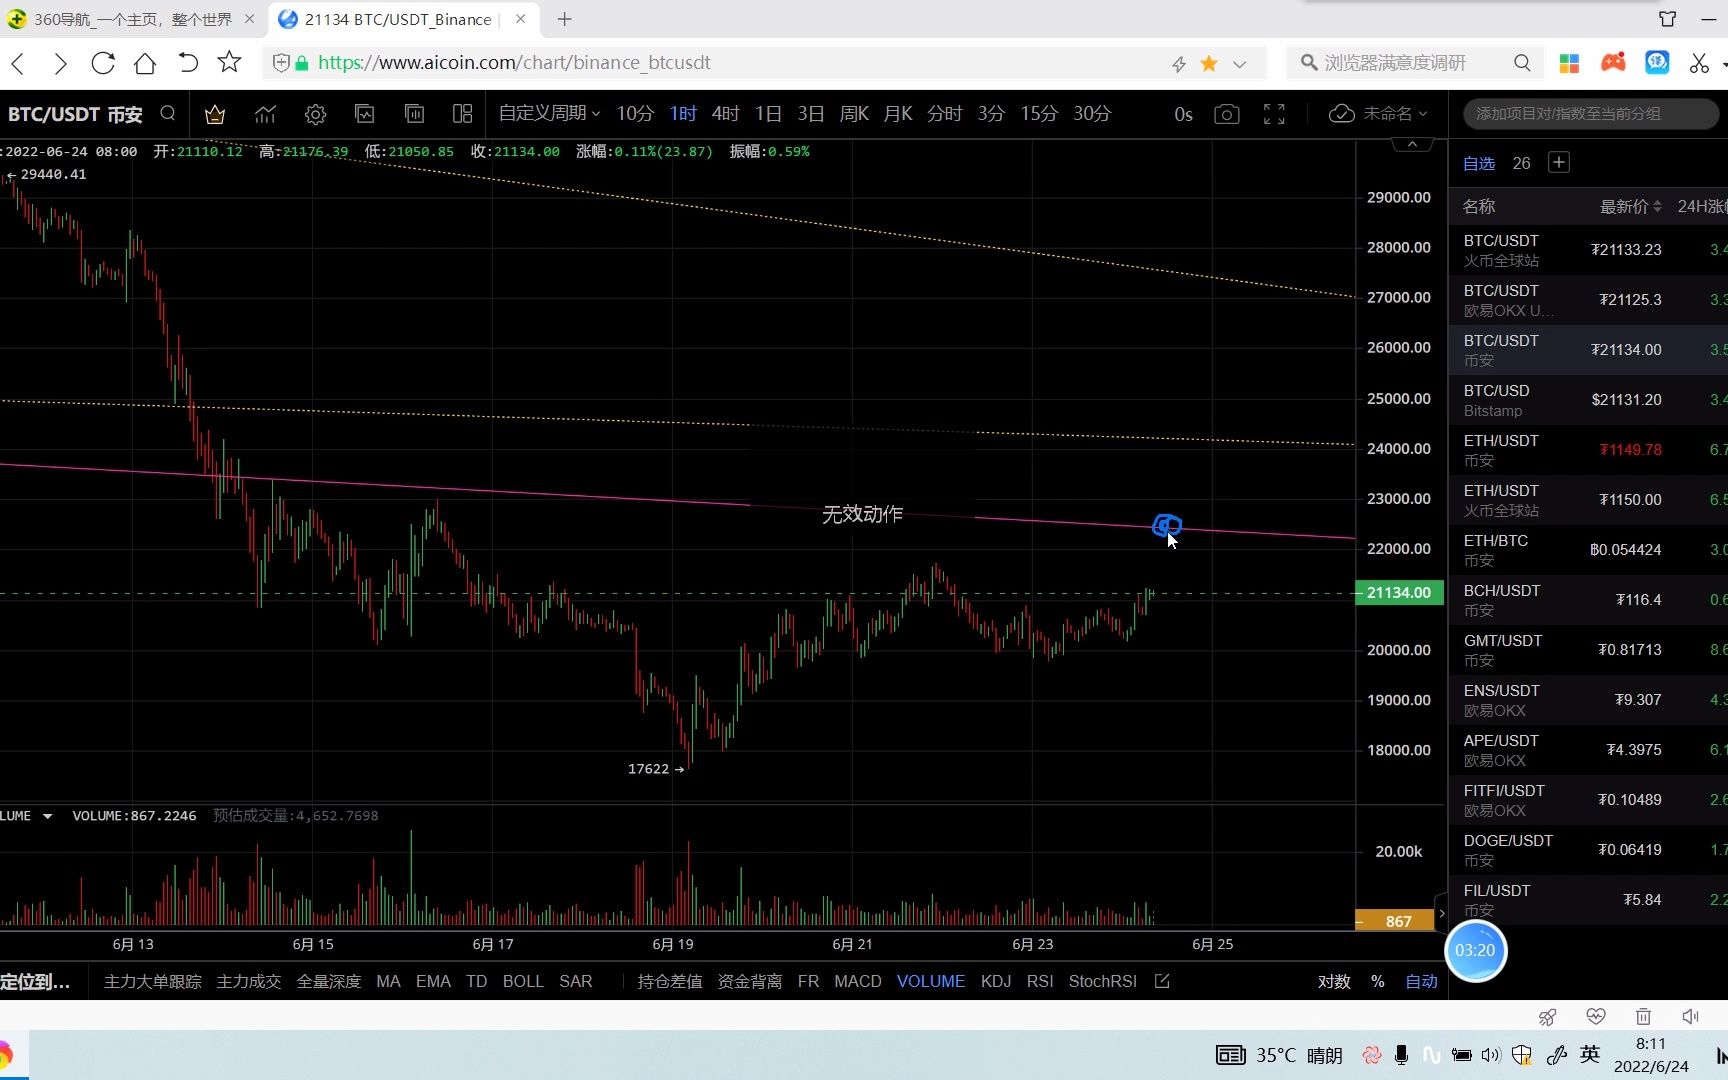The width and height of the screenshot is (1728, 1080).
Task: Click the colorful grid apps extension icon
Action: (x=1569, y=63)
